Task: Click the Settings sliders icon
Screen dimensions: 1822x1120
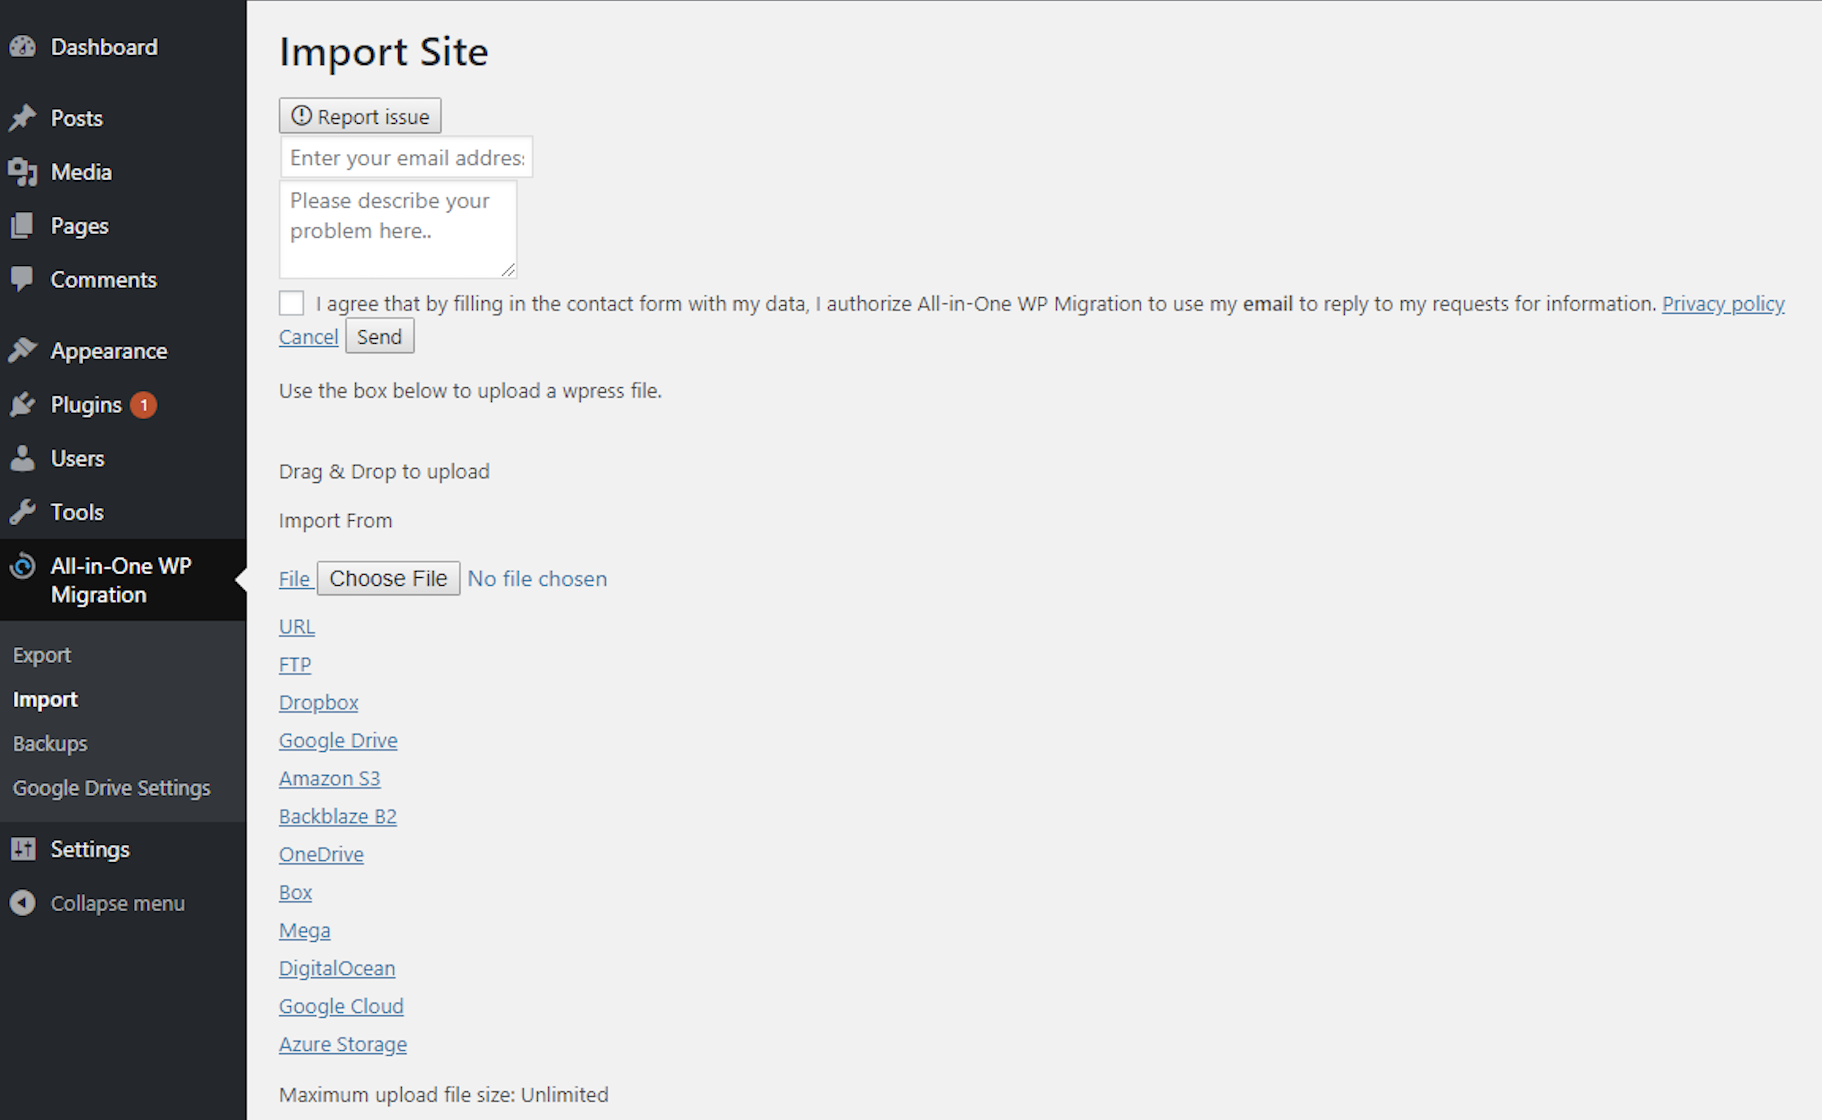Action: tap(22, 849)
